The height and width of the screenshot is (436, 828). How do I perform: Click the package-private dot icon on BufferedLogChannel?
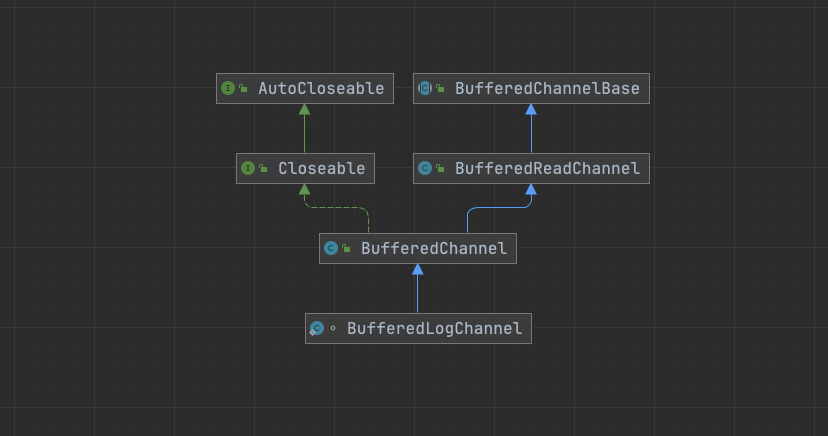point(333,328)
